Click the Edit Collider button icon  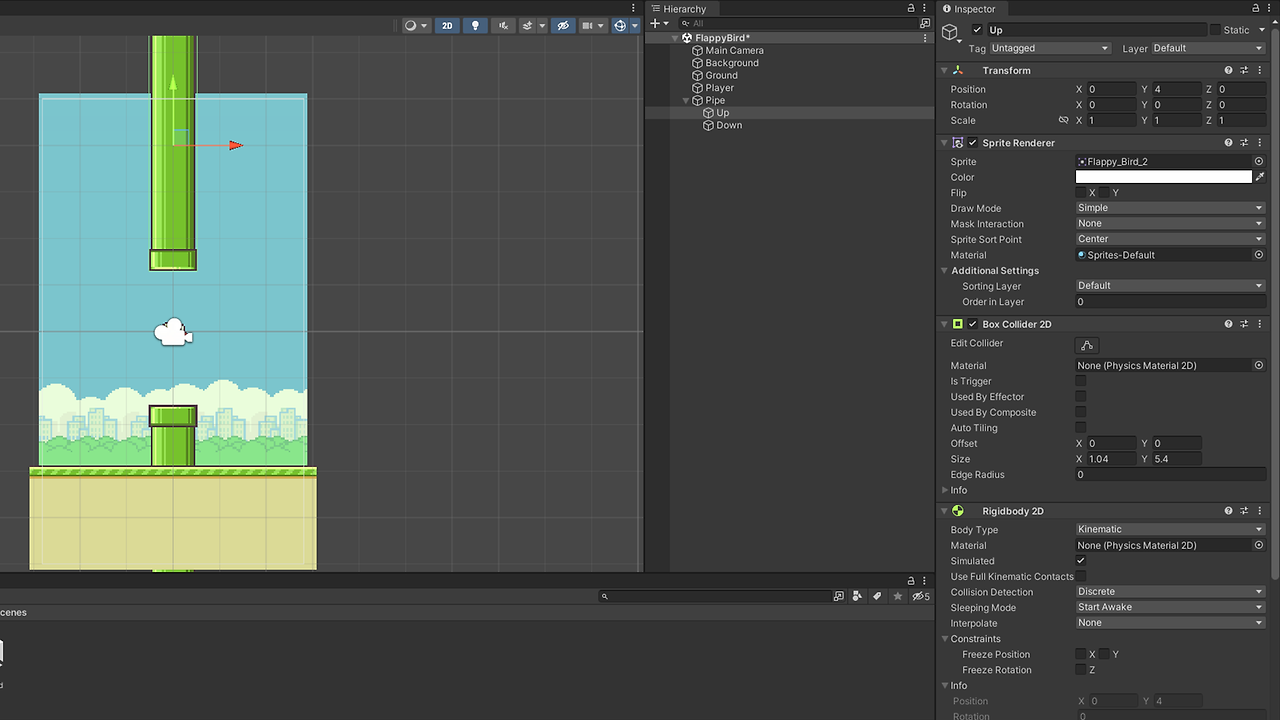coord(1087,345)
